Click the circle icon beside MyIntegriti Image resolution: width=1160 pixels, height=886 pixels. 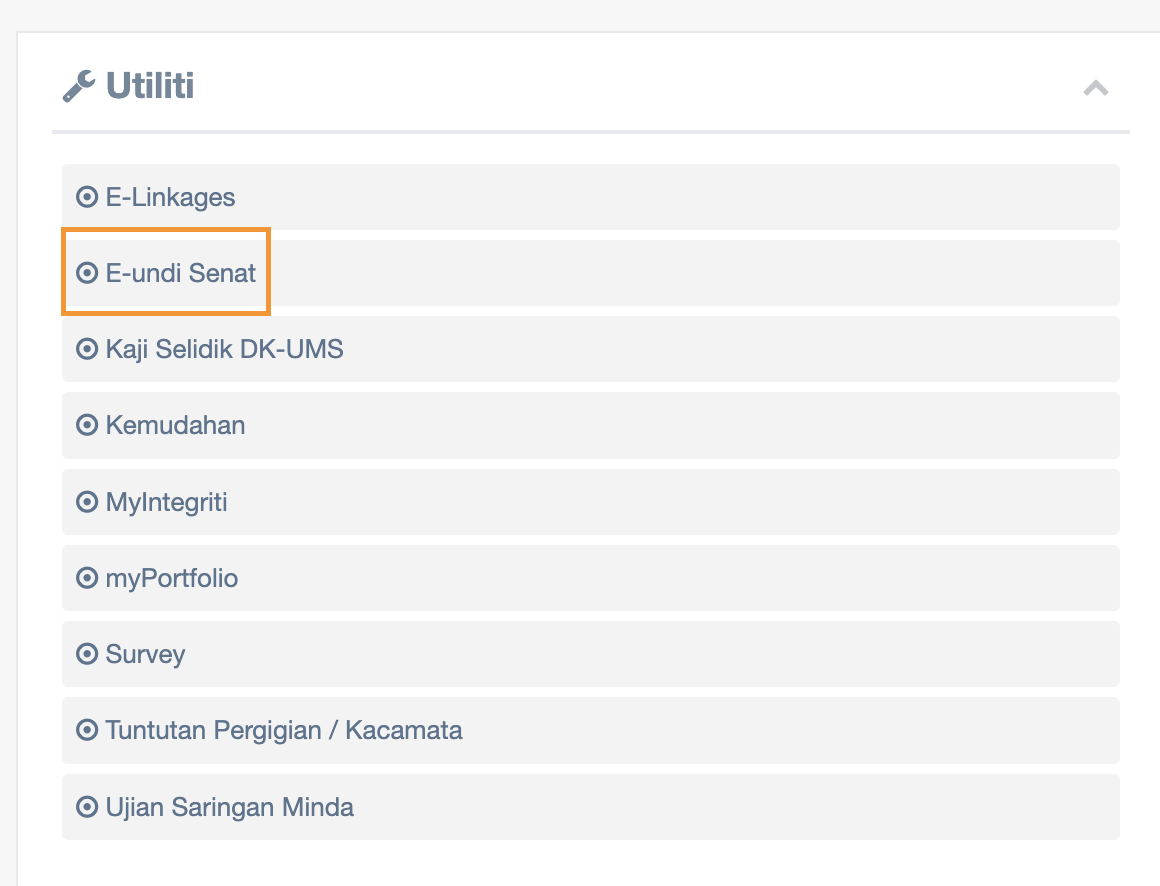click(88, 502)
